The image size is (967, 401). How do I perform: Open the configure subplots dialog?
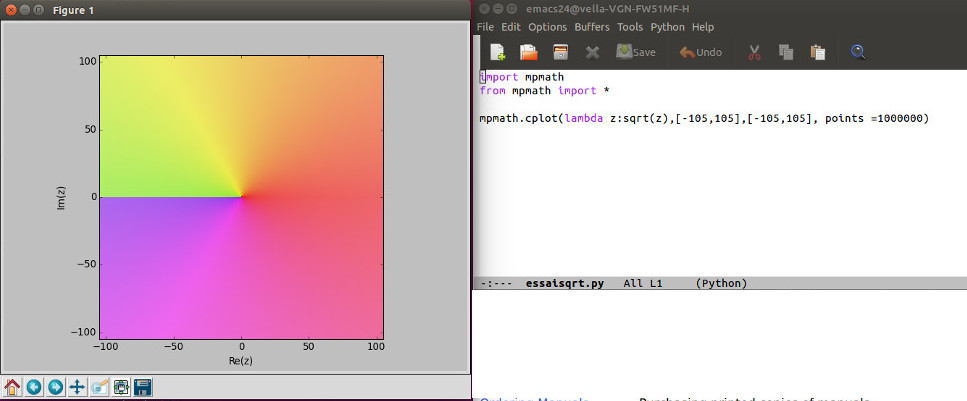(x=121, y=387)
